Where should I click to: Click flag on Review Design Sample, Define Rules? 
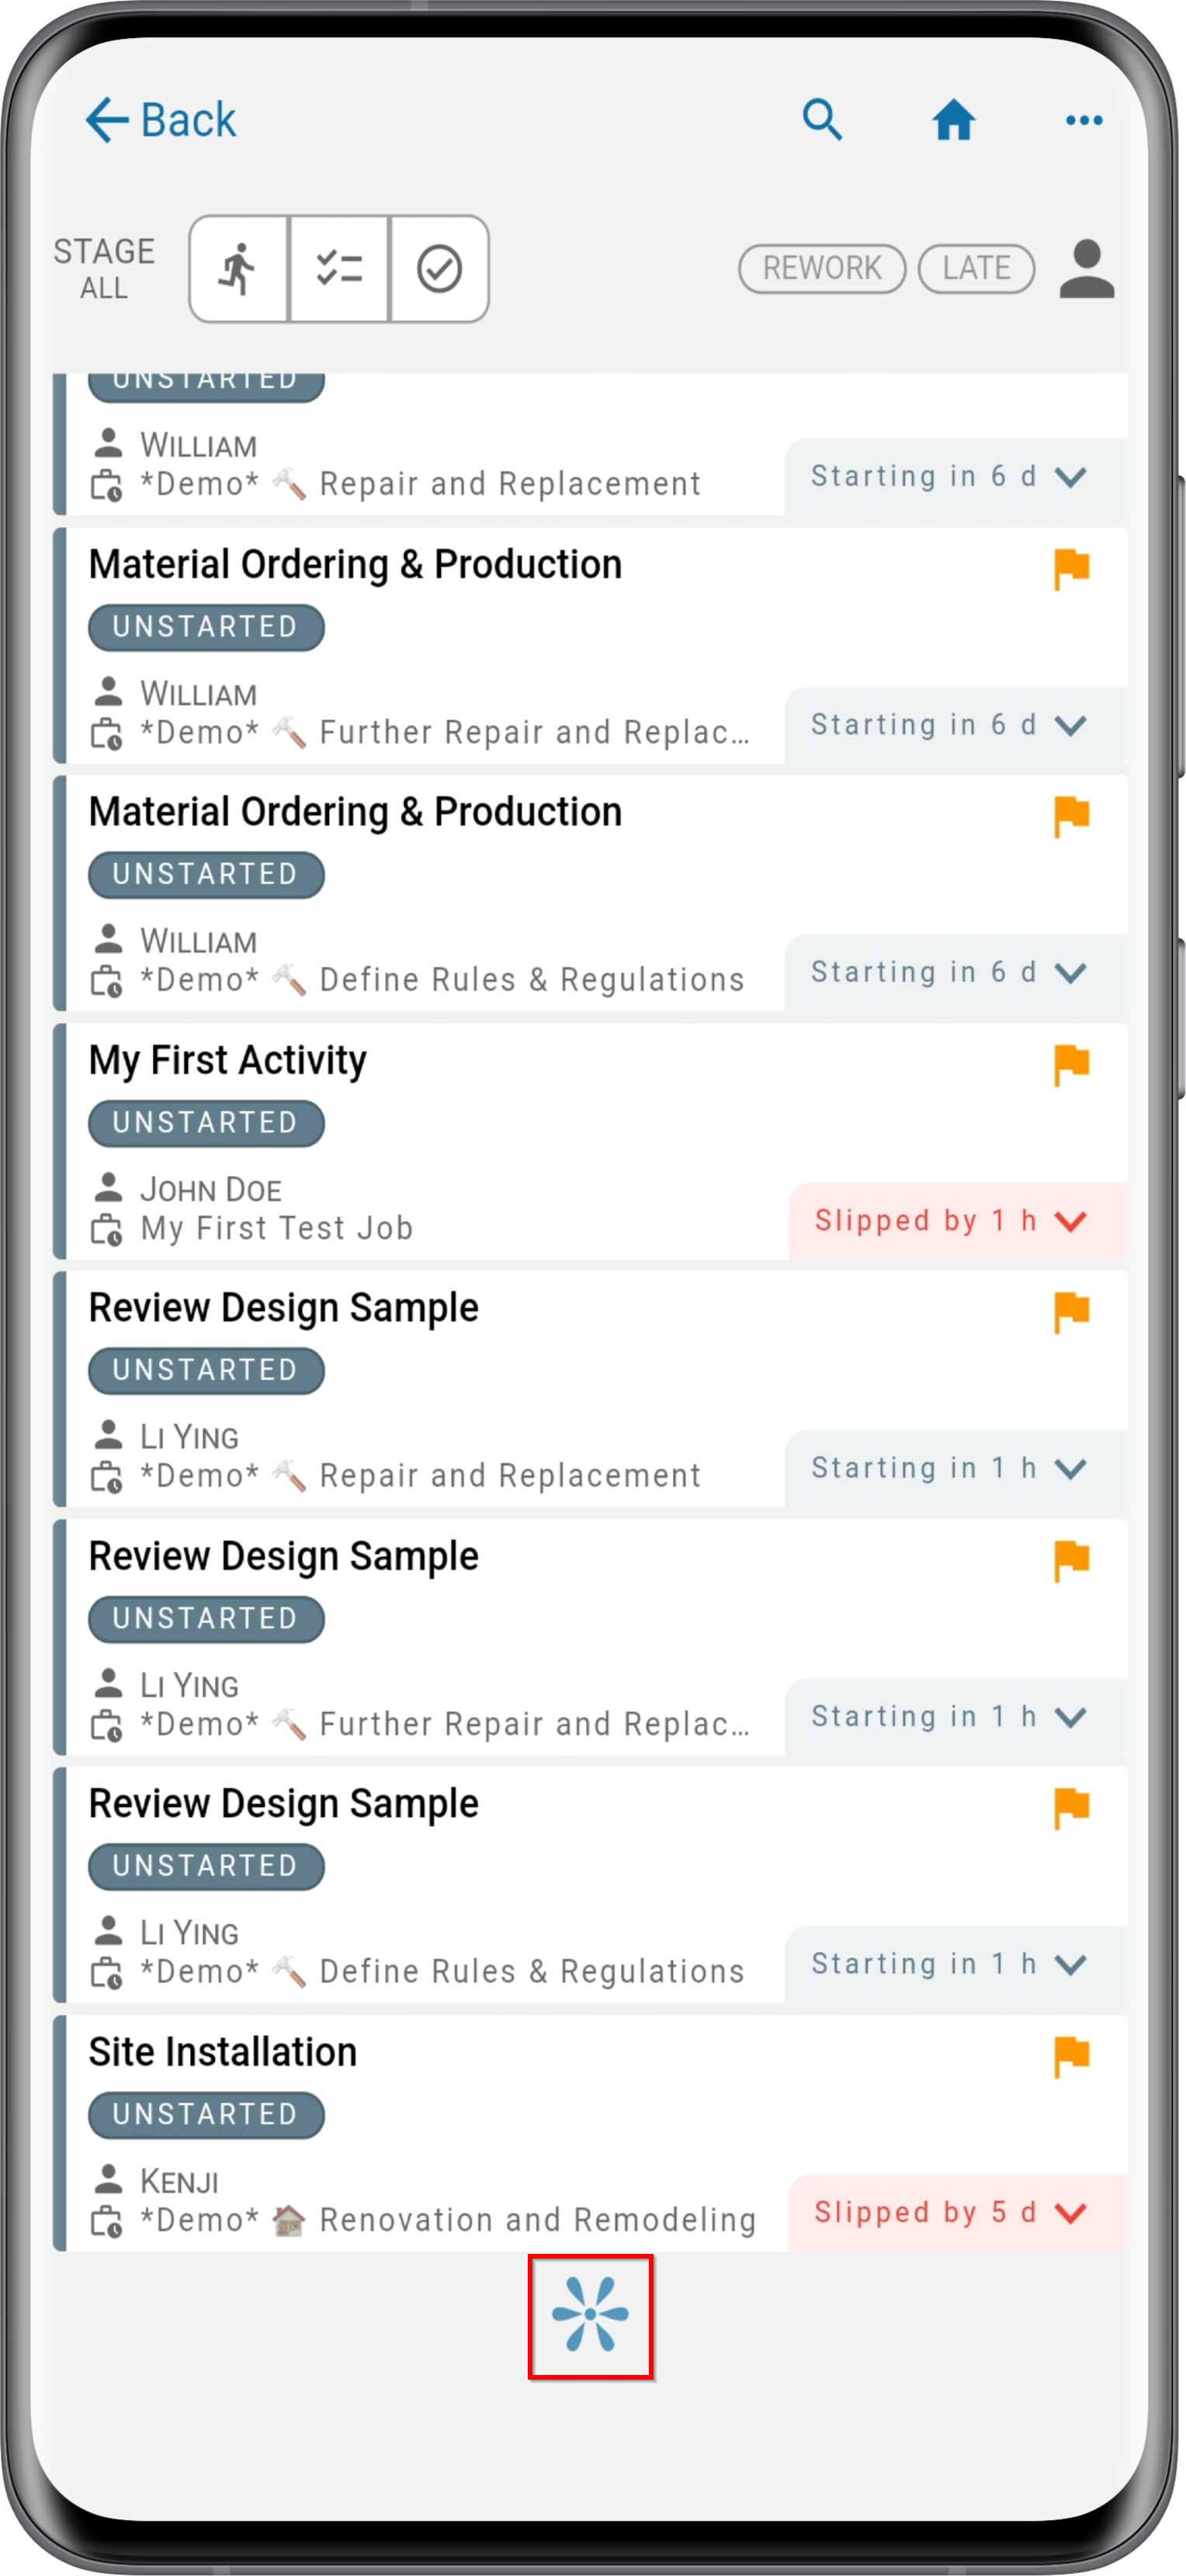point(1071,1809)
